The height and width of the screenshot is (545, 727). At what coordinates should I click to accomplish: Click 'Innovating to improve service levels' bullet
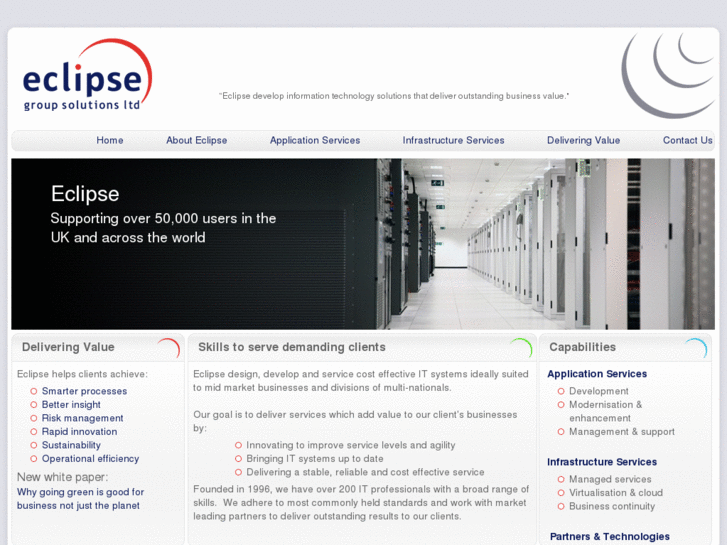point(351,445)
